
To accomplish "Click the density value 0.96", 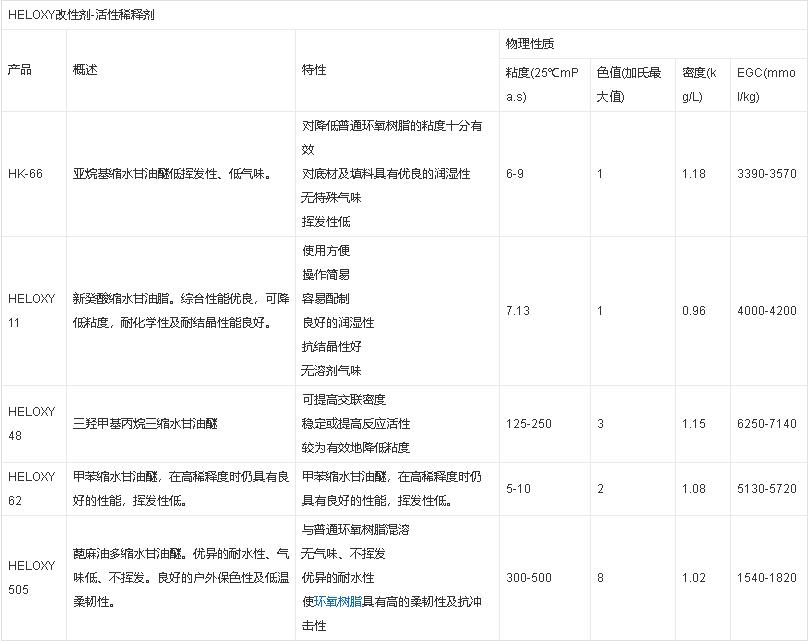I will click(x=693, y=311).
